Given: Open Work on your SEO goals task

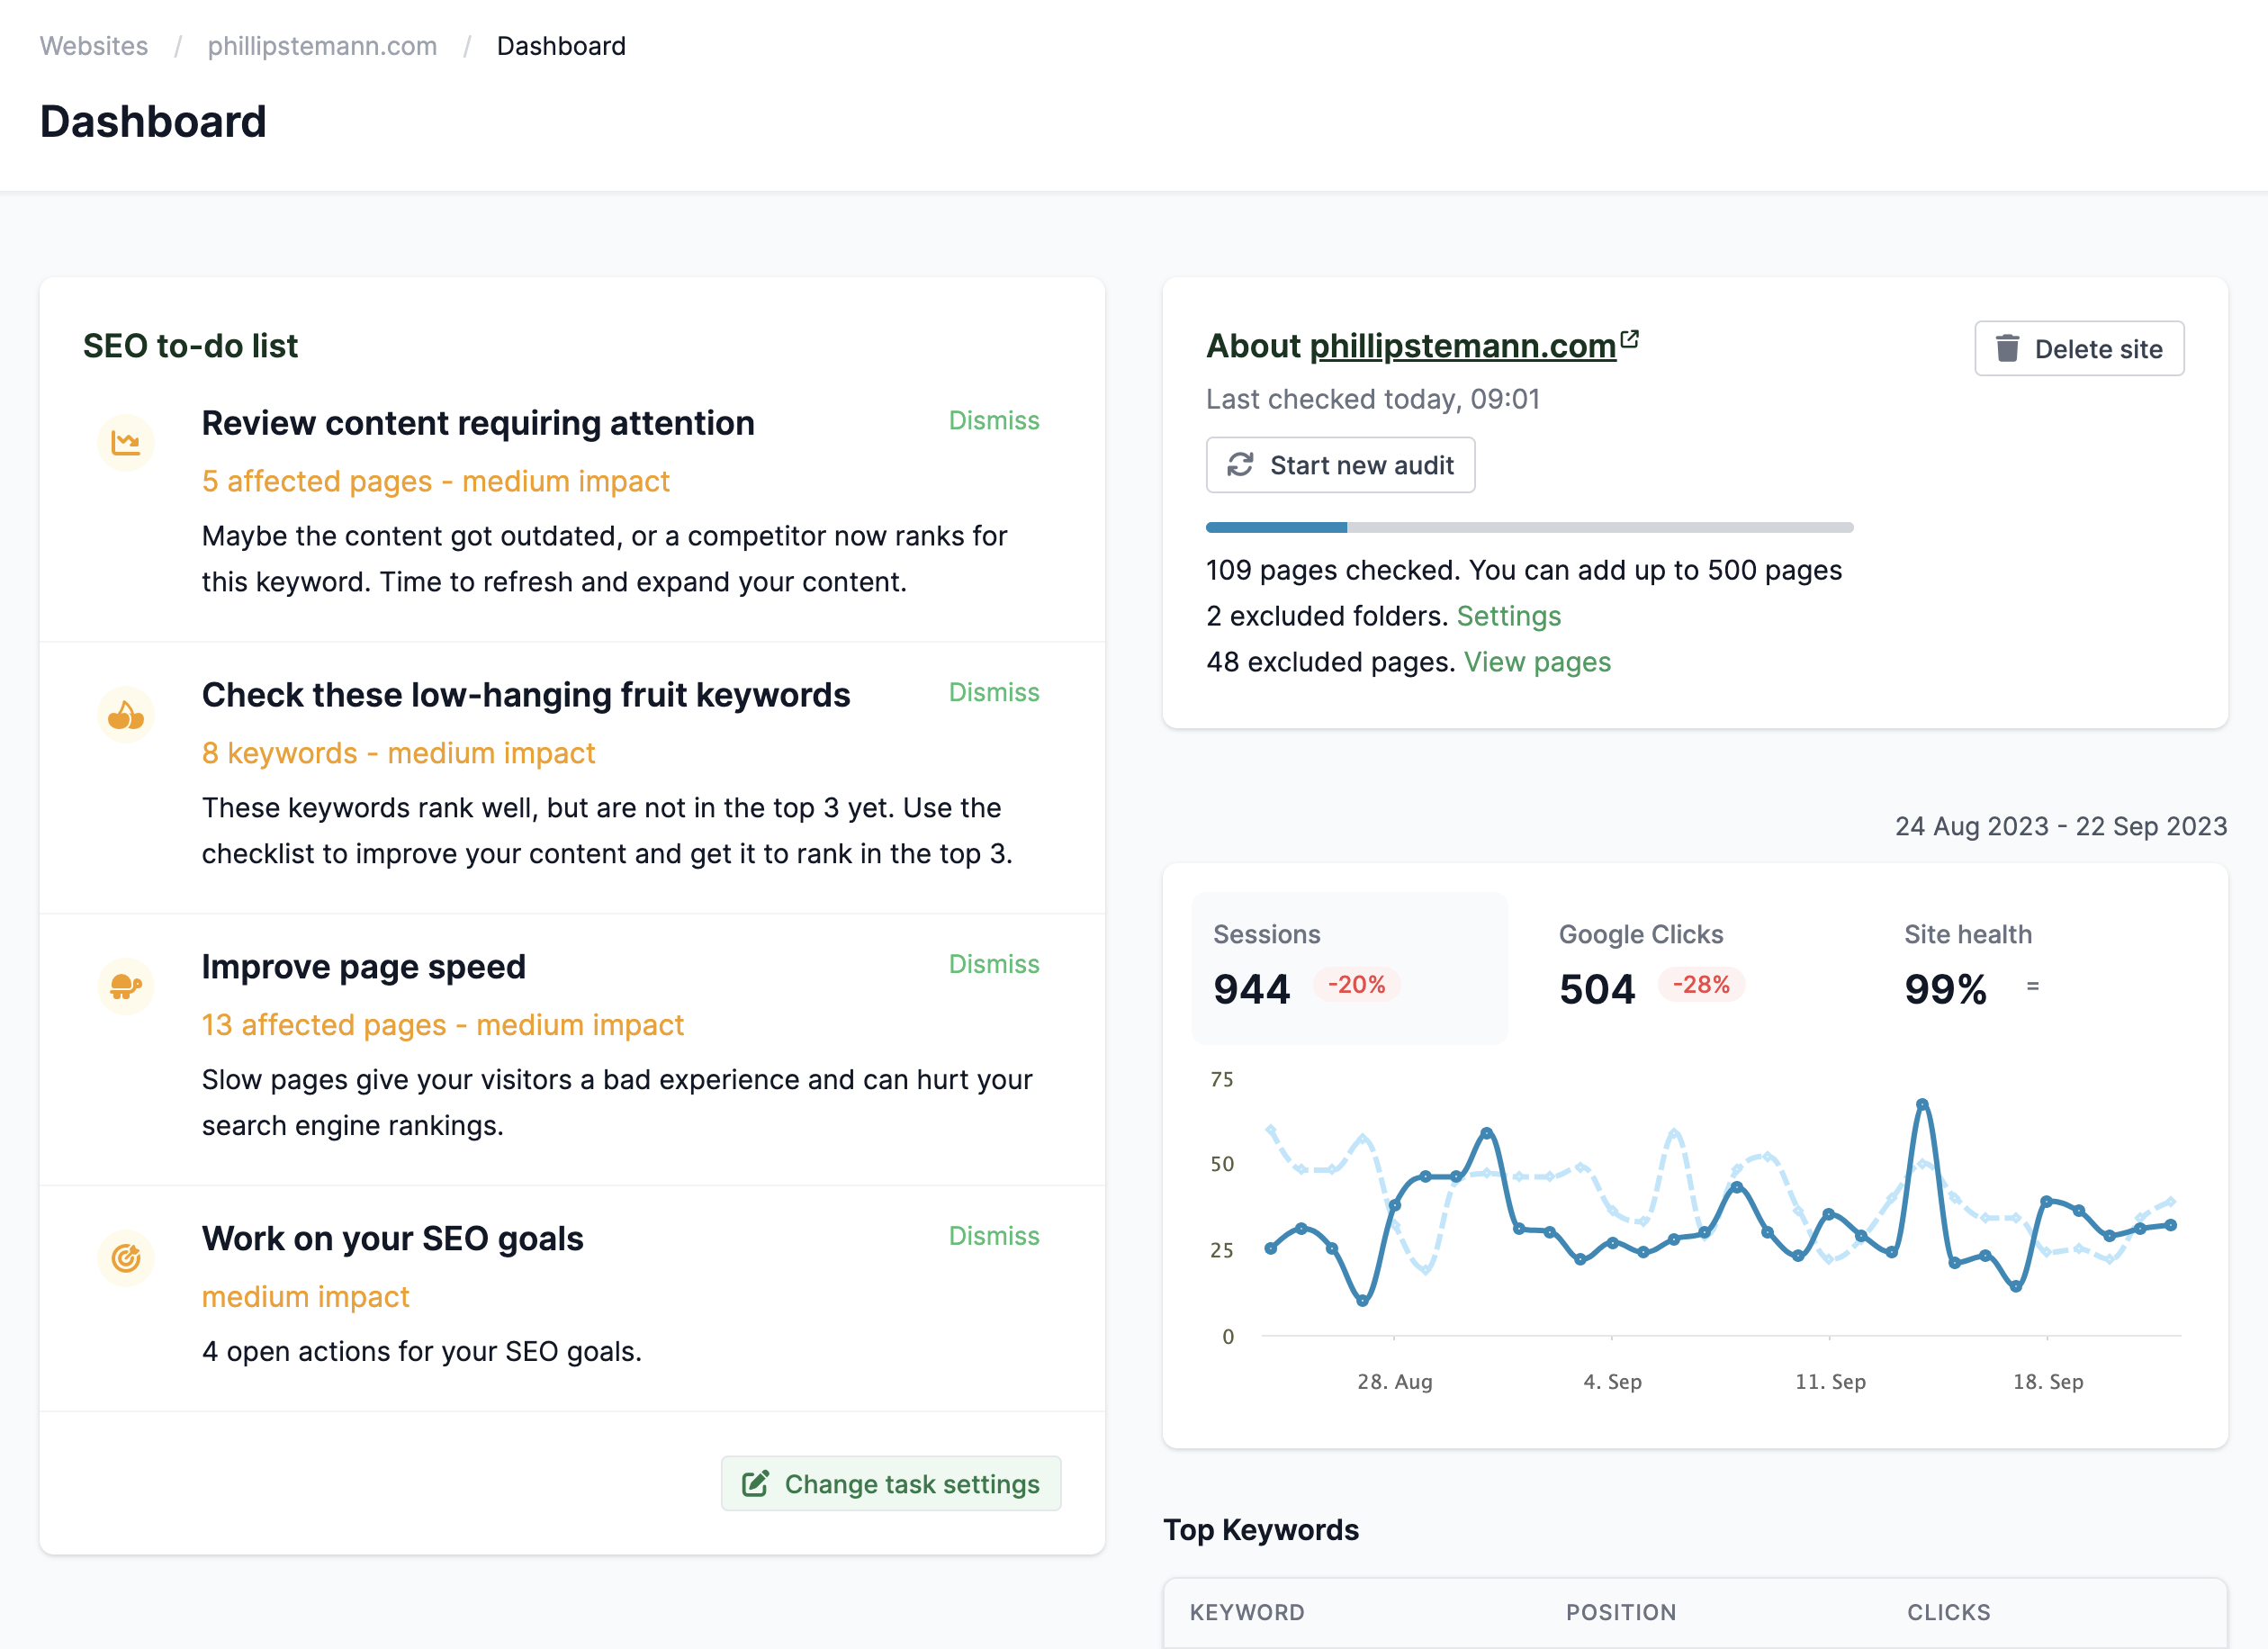Looking at the screenshot, I should pos(392,1239).
